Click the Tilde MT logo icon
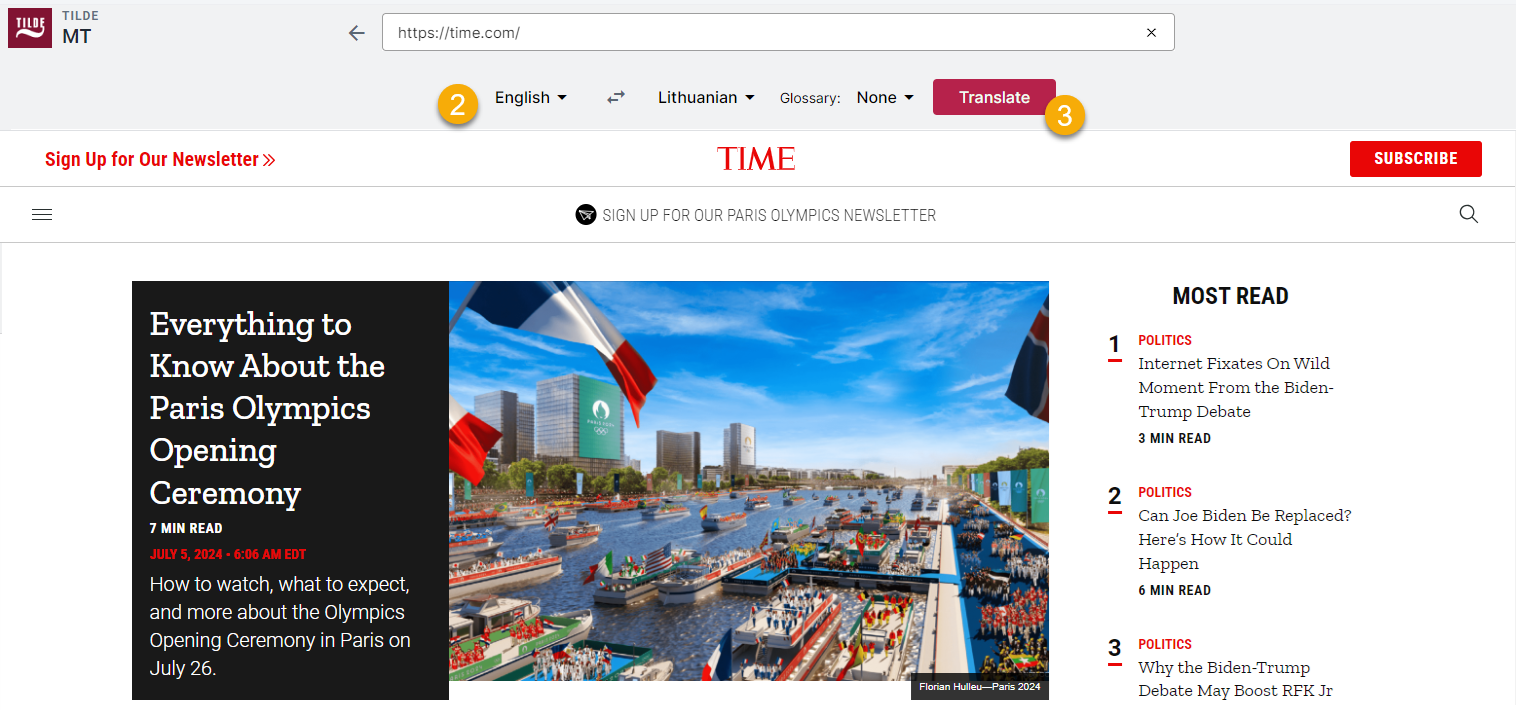Image resolution: width=1516 pixels, height=710 pixels. [x=30, y=28]
